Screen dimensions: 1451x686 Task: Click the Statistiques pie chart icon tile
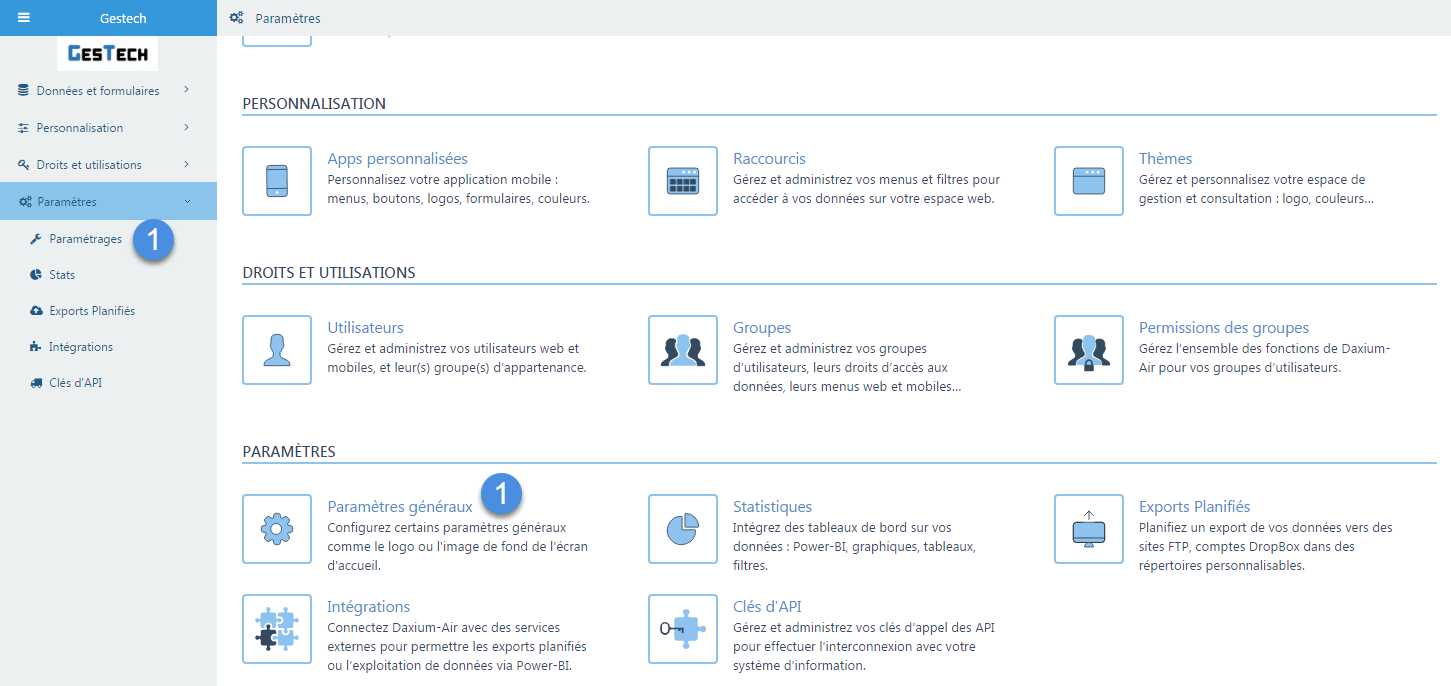click(x=683, y=529)
